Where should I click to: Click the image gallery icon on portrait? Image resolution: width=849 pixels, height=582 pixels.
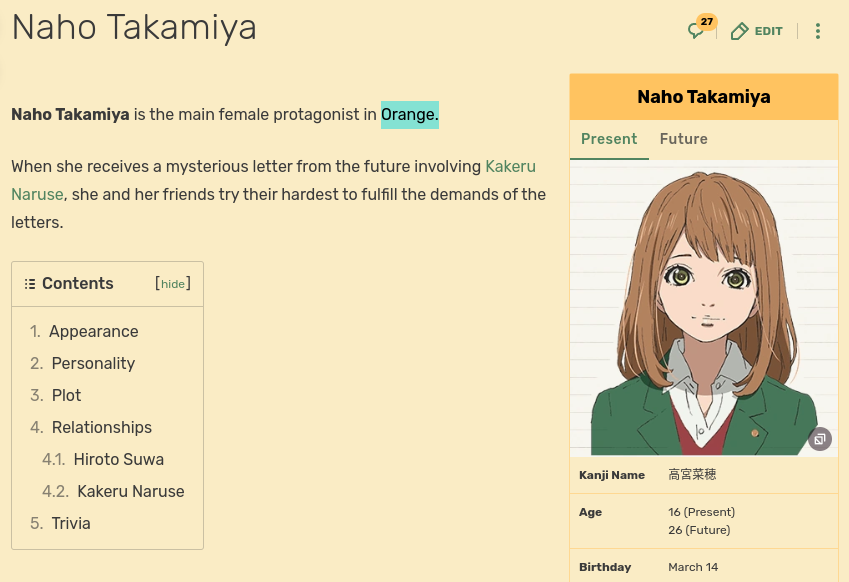tap(820, 439)
